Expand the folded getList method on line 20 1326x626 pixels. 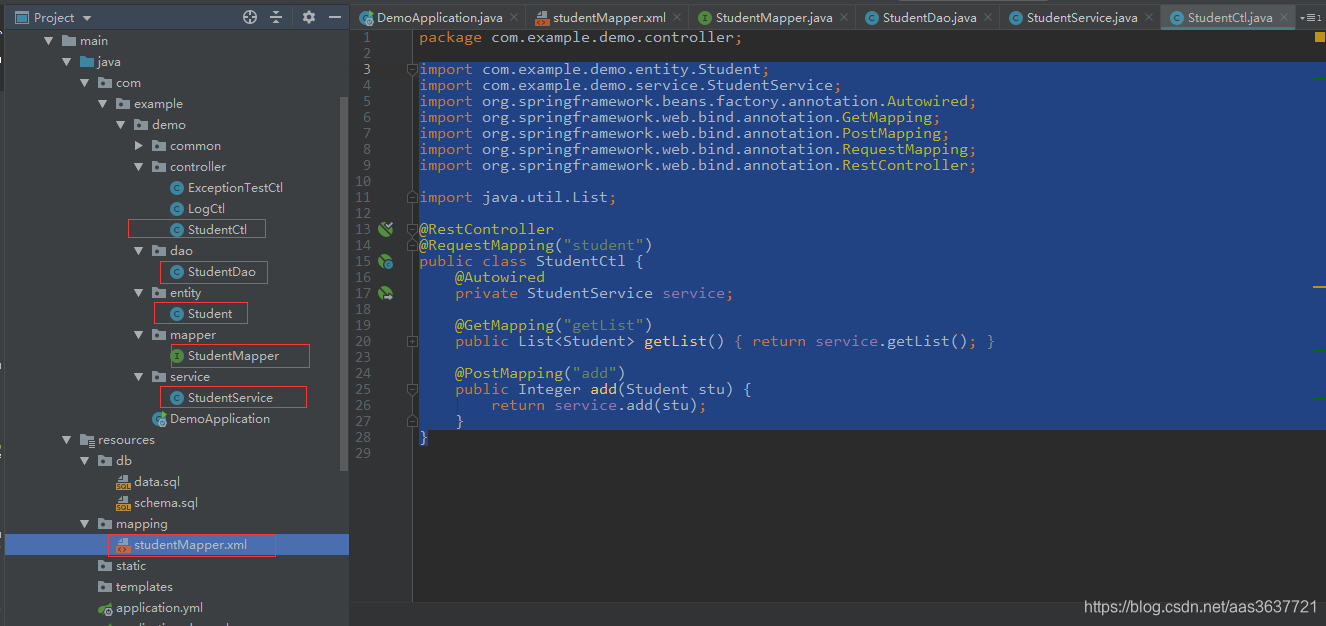412,341
